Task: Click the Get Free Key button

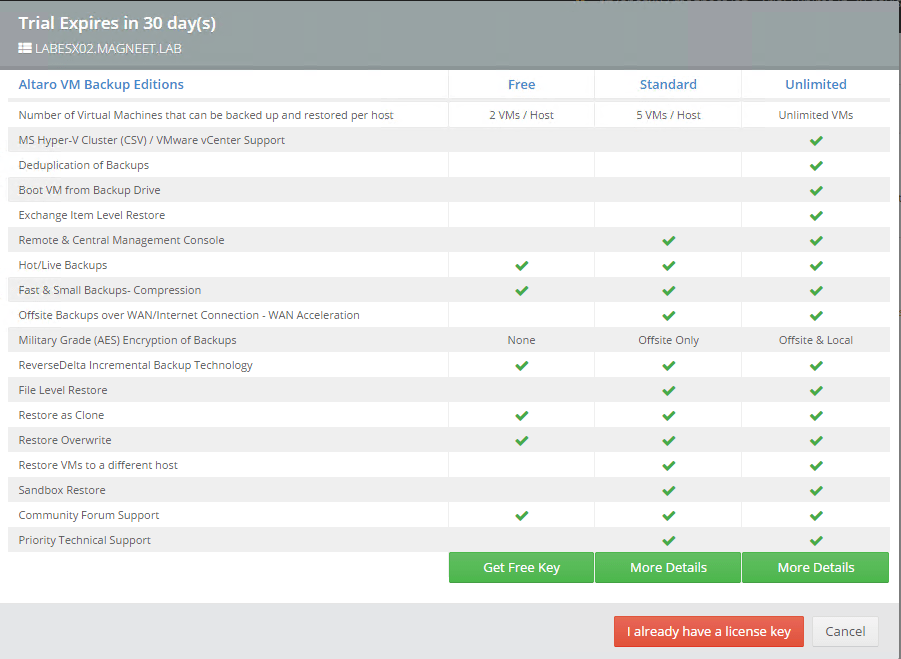Action: coord(521,568)
